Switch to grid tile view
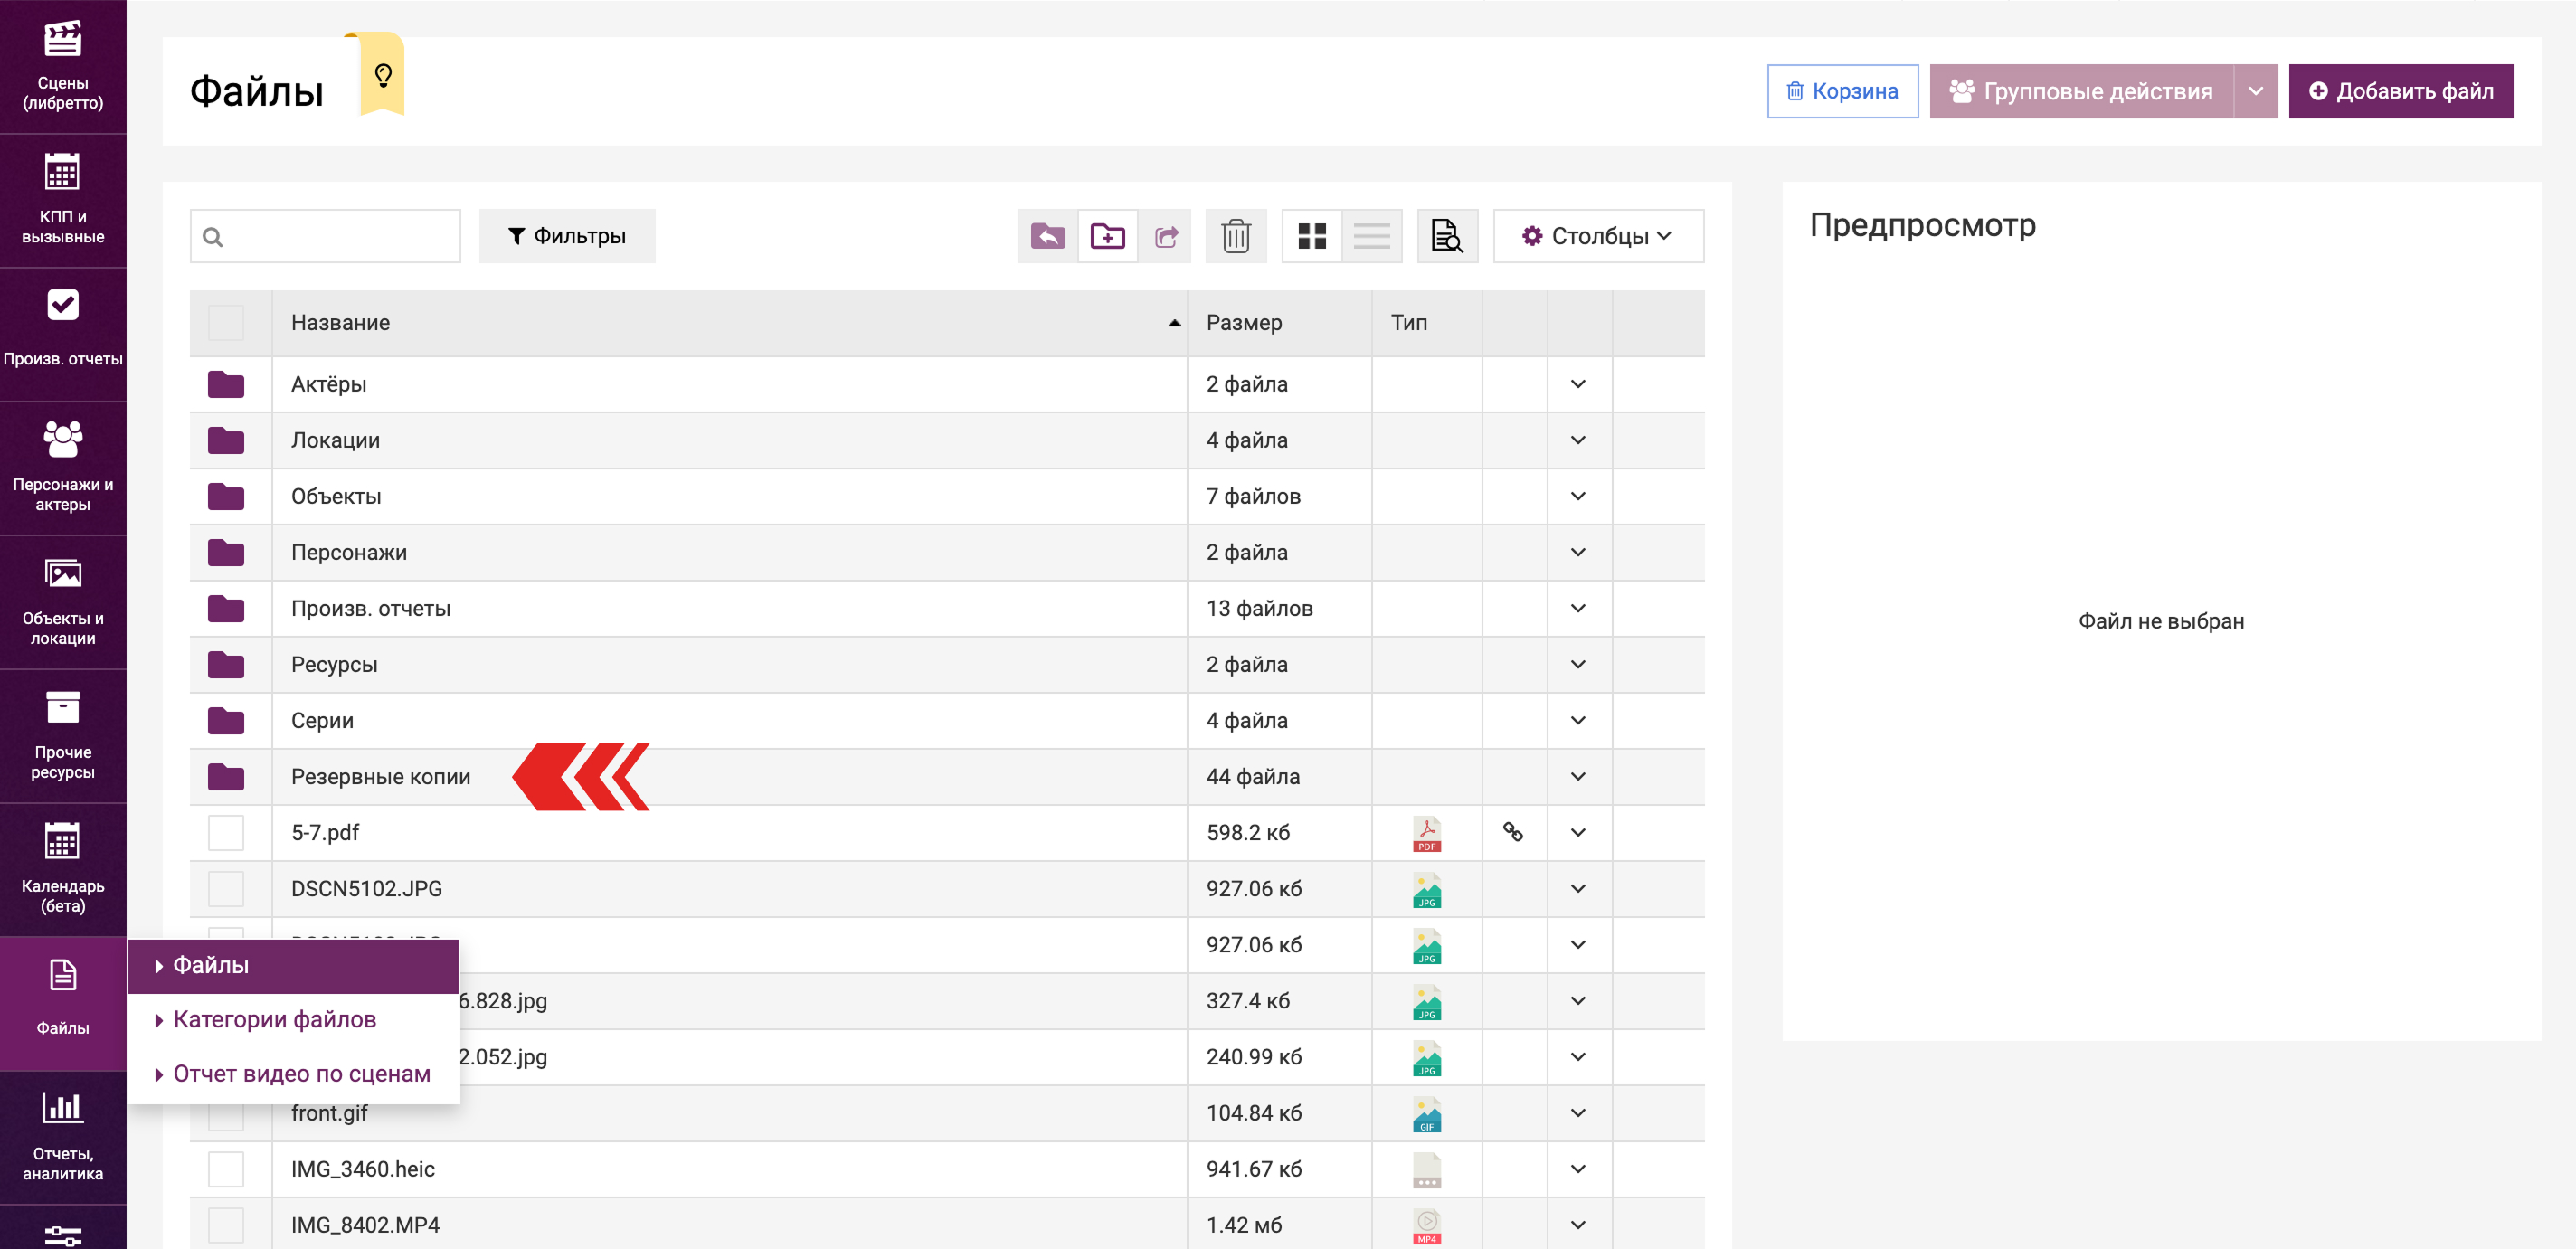The image size is (2576, 1249). coord(1311,236)
